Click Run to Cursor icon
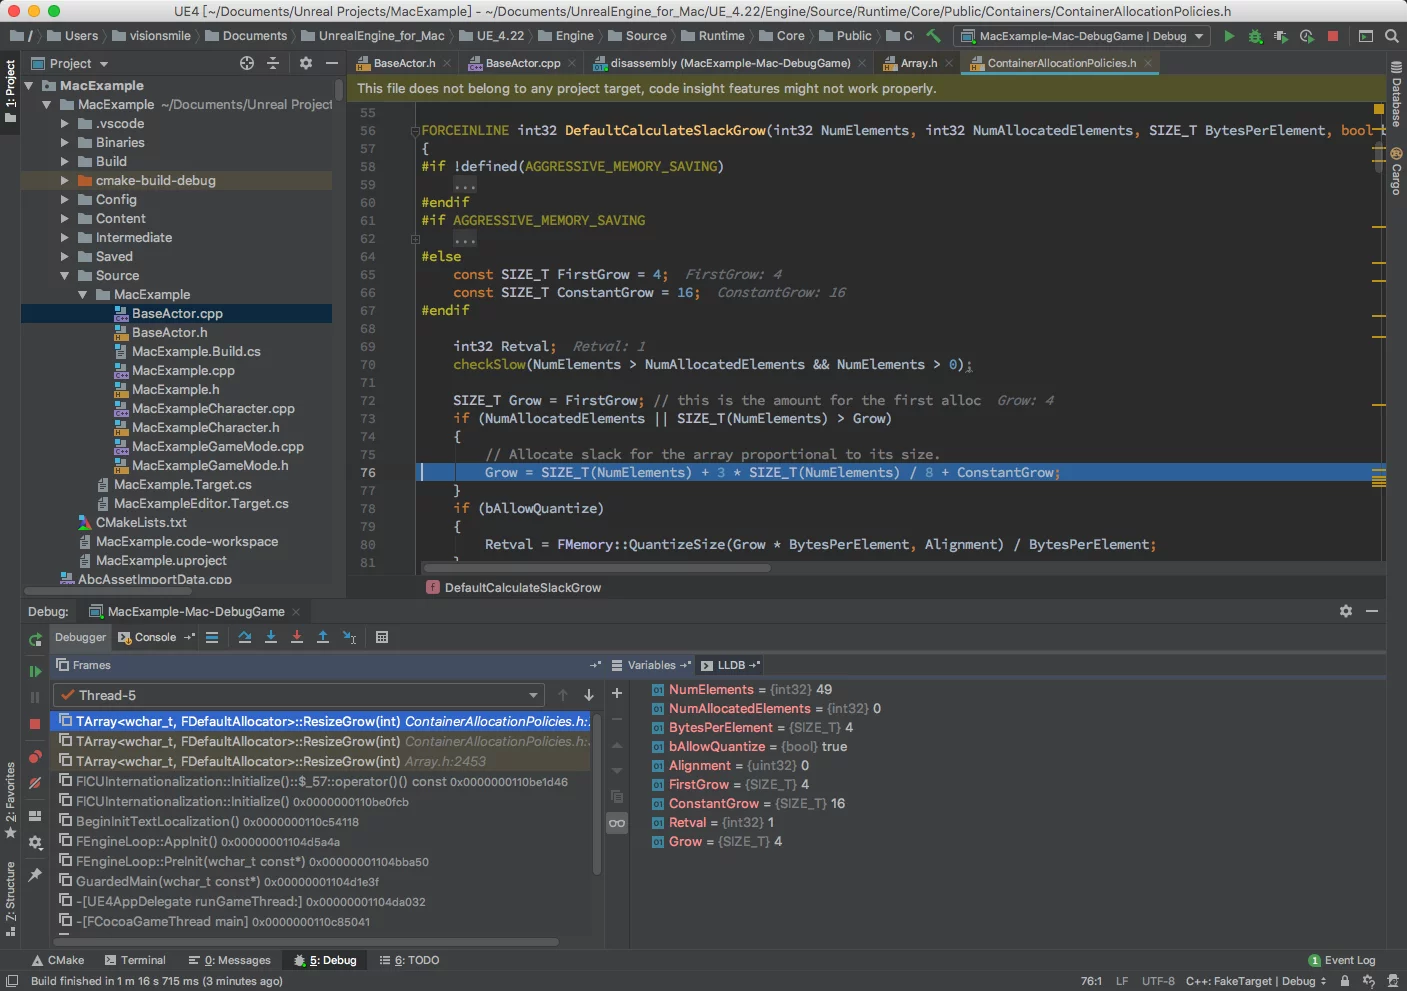 coord(349,637)
